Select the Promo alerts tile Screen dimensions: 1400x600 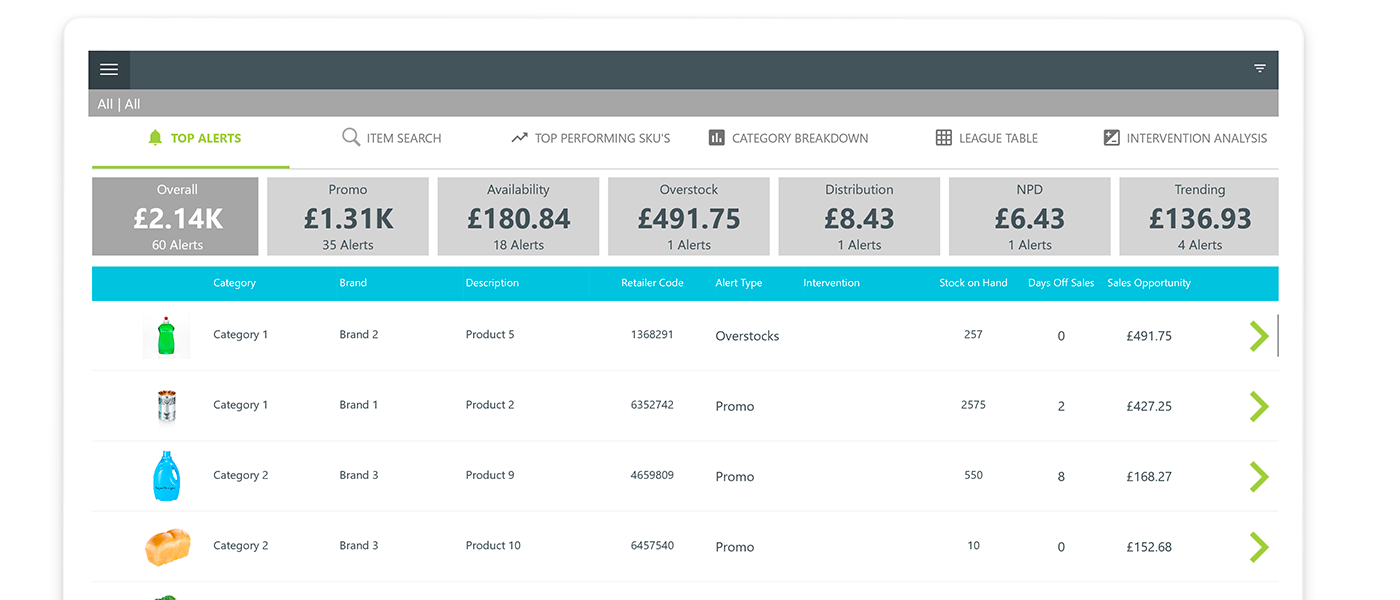348,217
